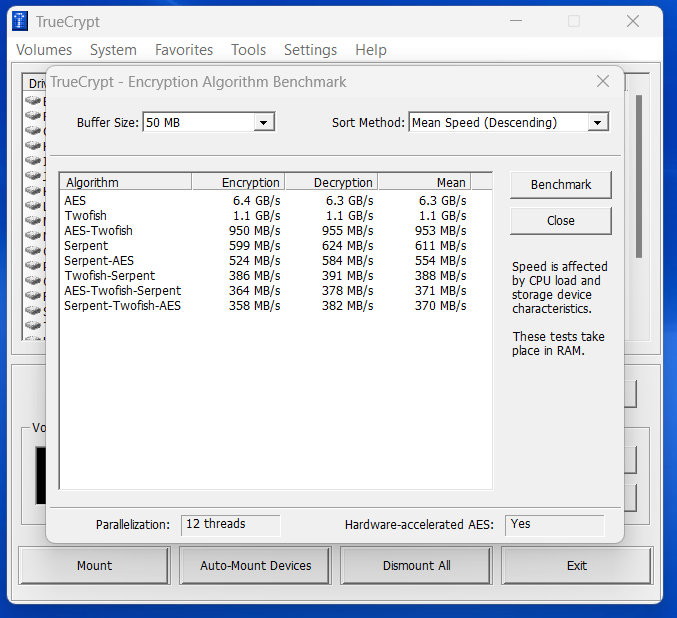Image resolution: width=677 pixels, height=618 pixels.
Task: Open the Favorites menu
Action: tap(184, 50)
